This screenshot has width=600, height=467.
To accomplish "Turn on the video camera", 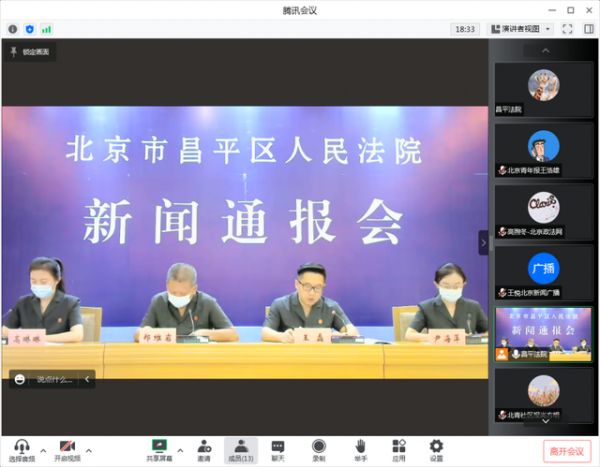I will click(67, 447).
